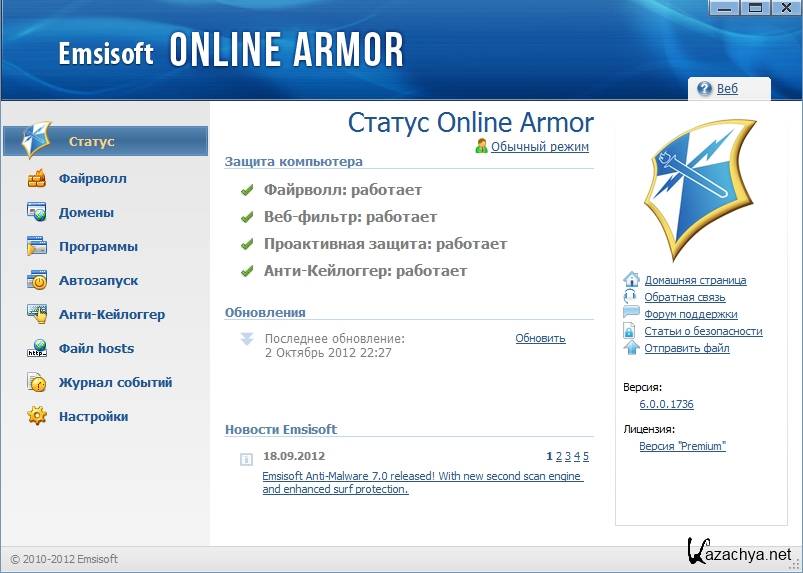Open Домашняя страница link
Viewport: 803px width, 573px height.
(695, 280)
